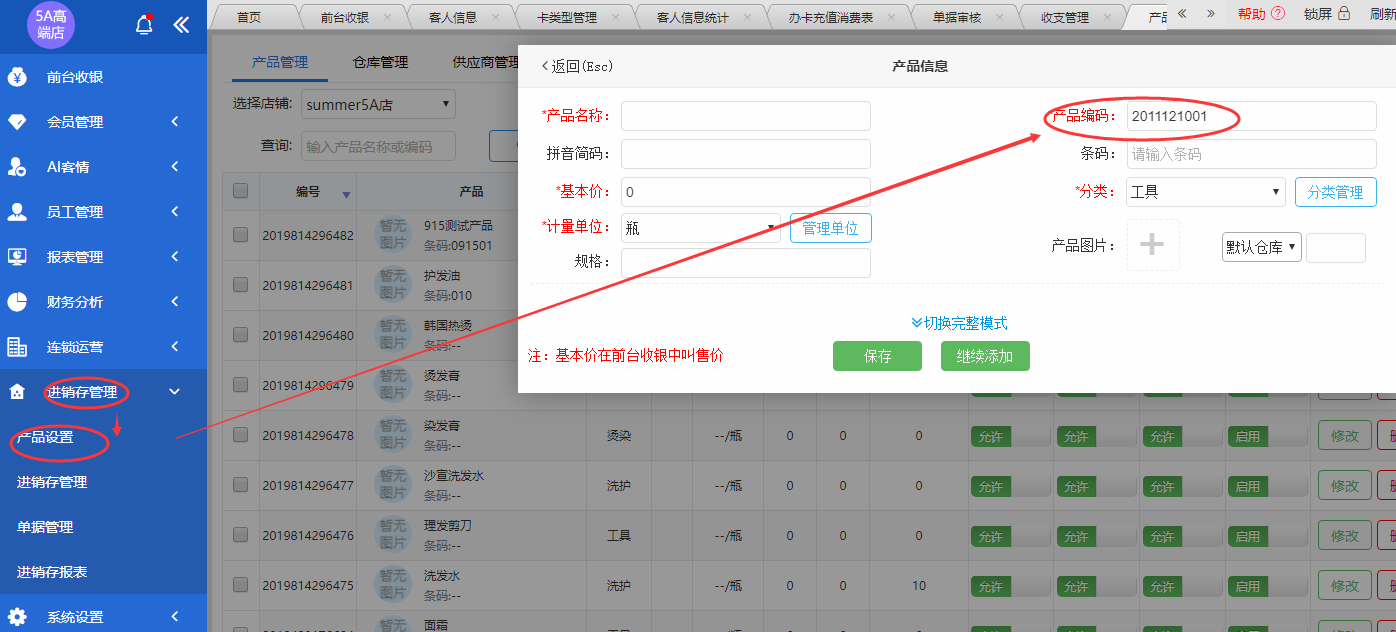Image resolution: width=1396 pixels, height=632 pixels.
Task: Click the yen money-bag icon beside 前台收银
Action: coord(17,77)
